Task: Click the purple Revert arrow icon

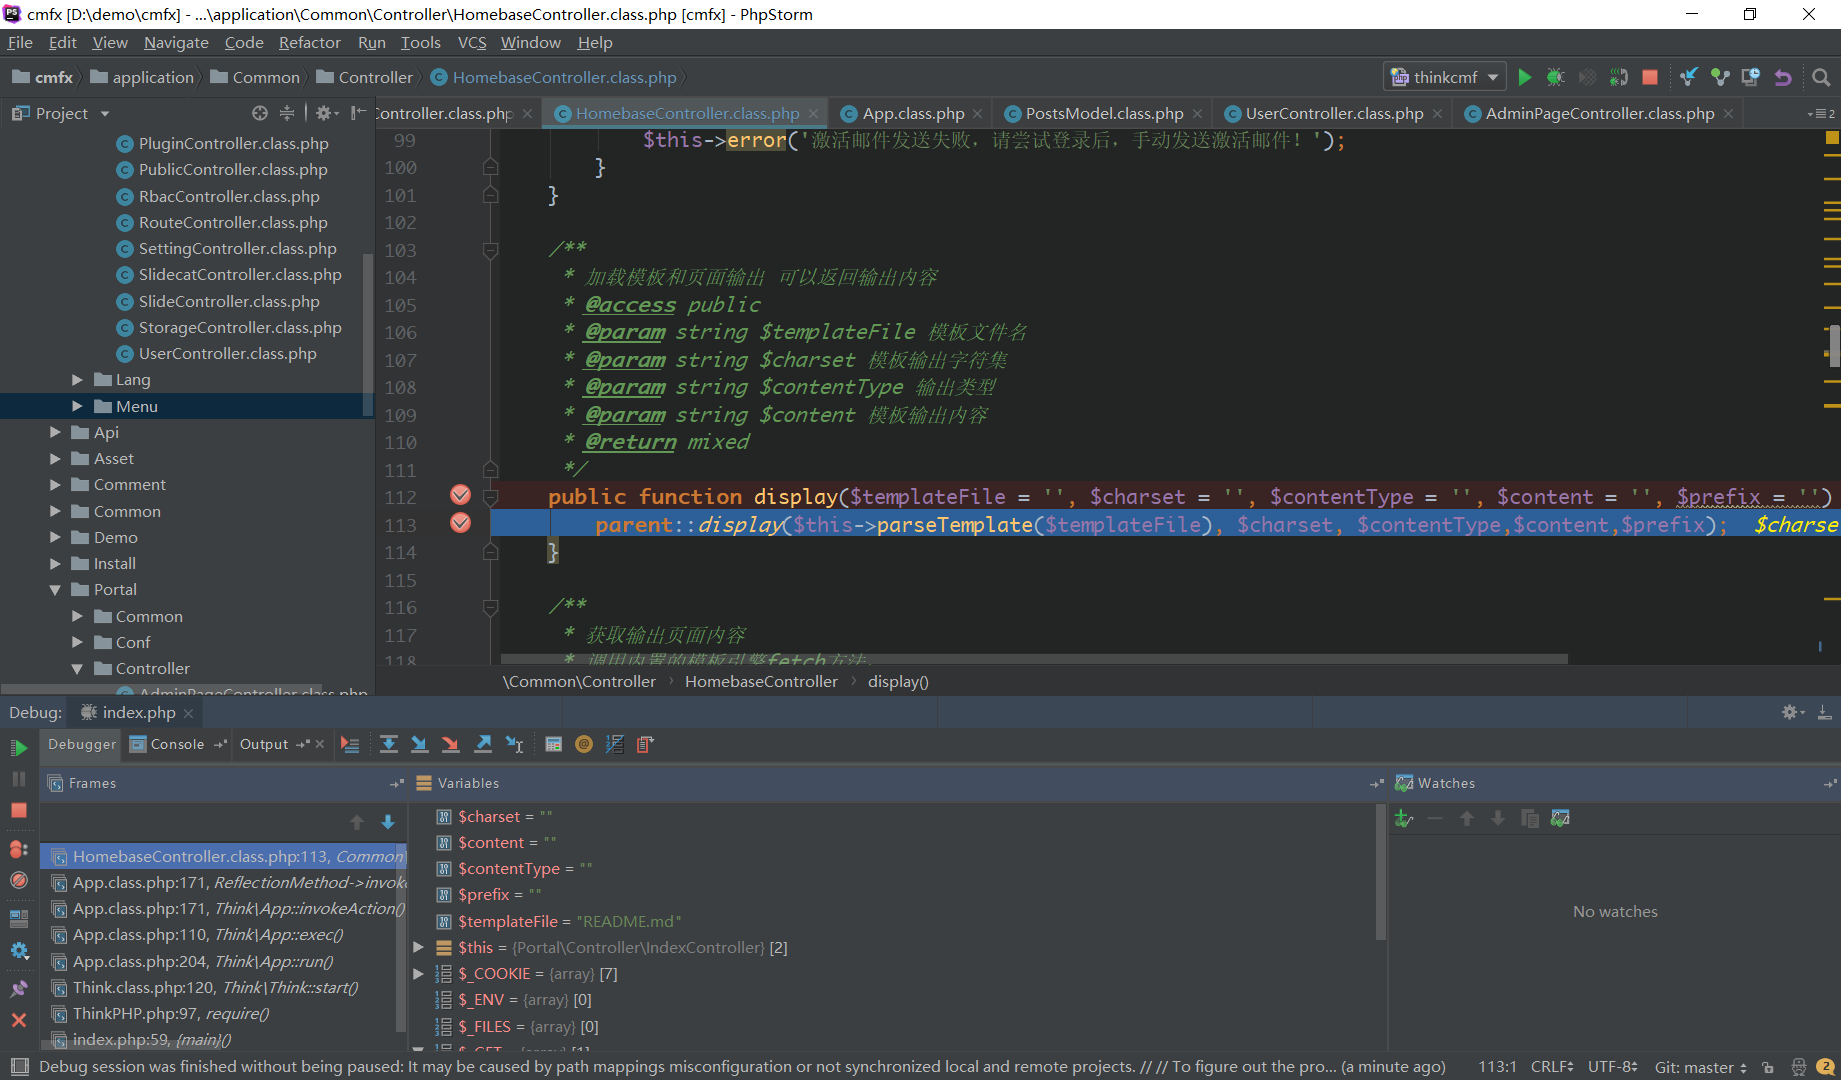Action: 1782,77
